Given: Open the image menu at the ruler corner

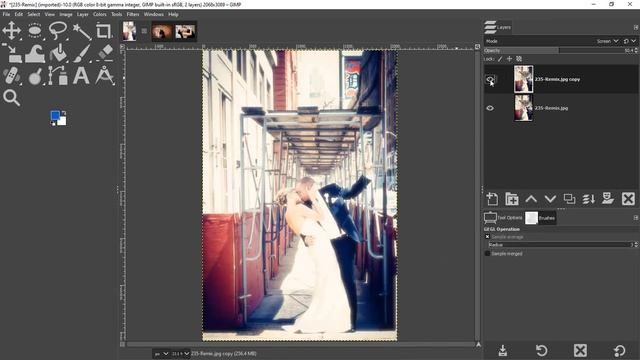Looking at the screenshot, I should (x=122, y=47).
